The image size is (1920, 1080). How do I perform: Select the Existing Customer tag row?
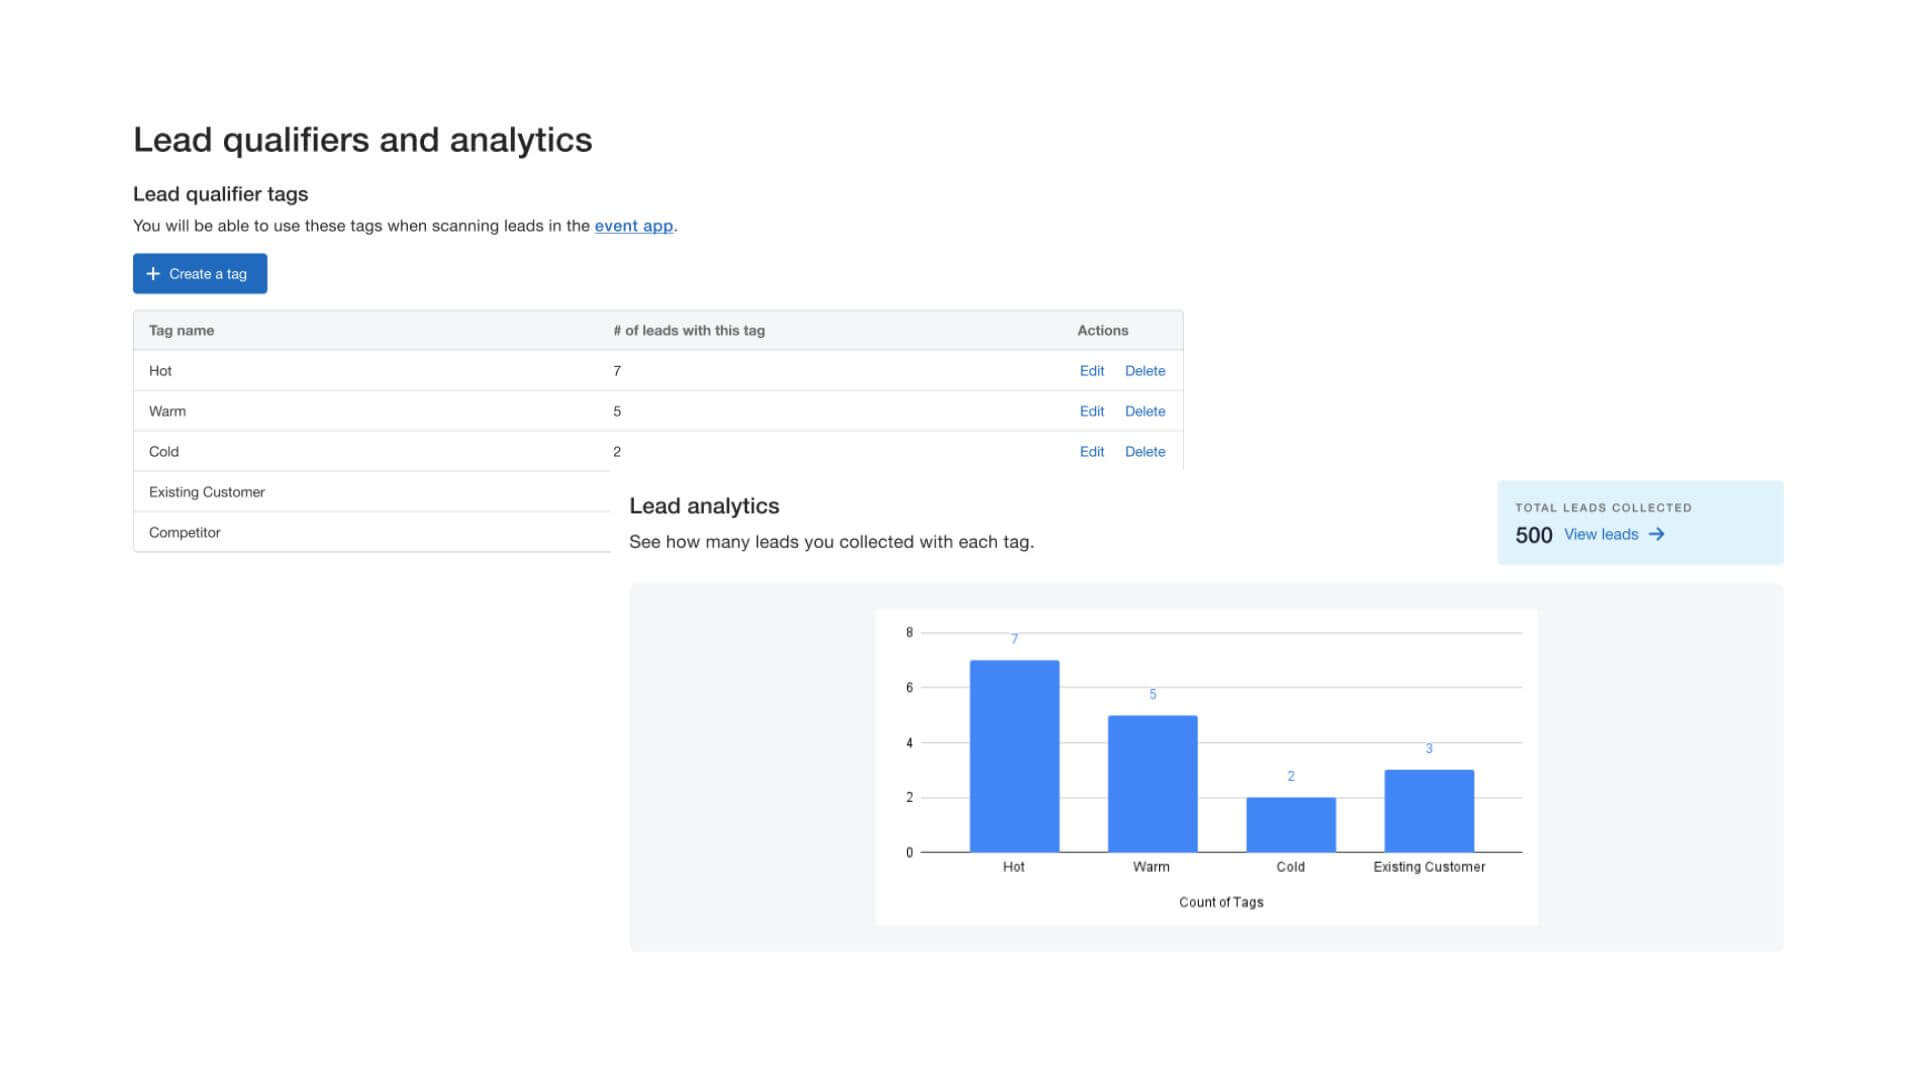(207, 492)
